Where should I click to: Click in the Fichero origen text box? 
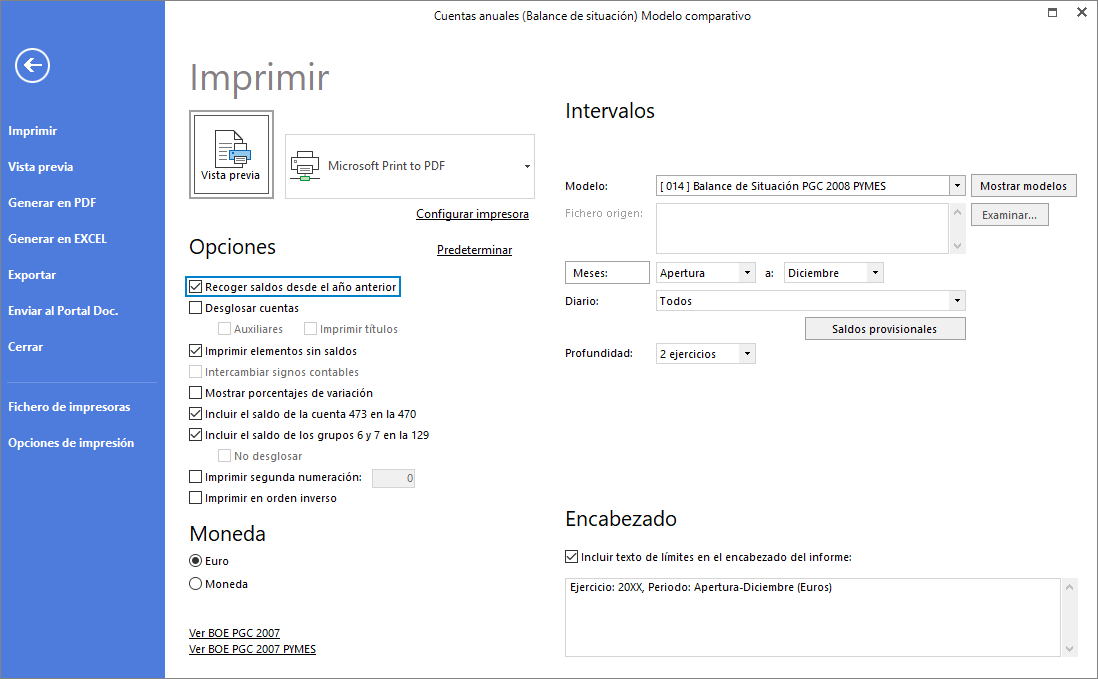click(802, 229)
